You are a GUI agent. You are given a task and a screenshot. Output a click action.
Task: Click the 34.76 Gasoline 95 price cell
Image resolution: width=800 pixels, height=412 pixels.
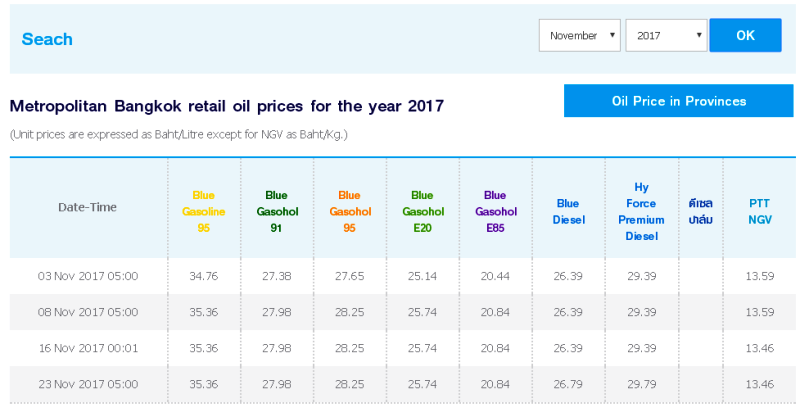tap(204, 276)
